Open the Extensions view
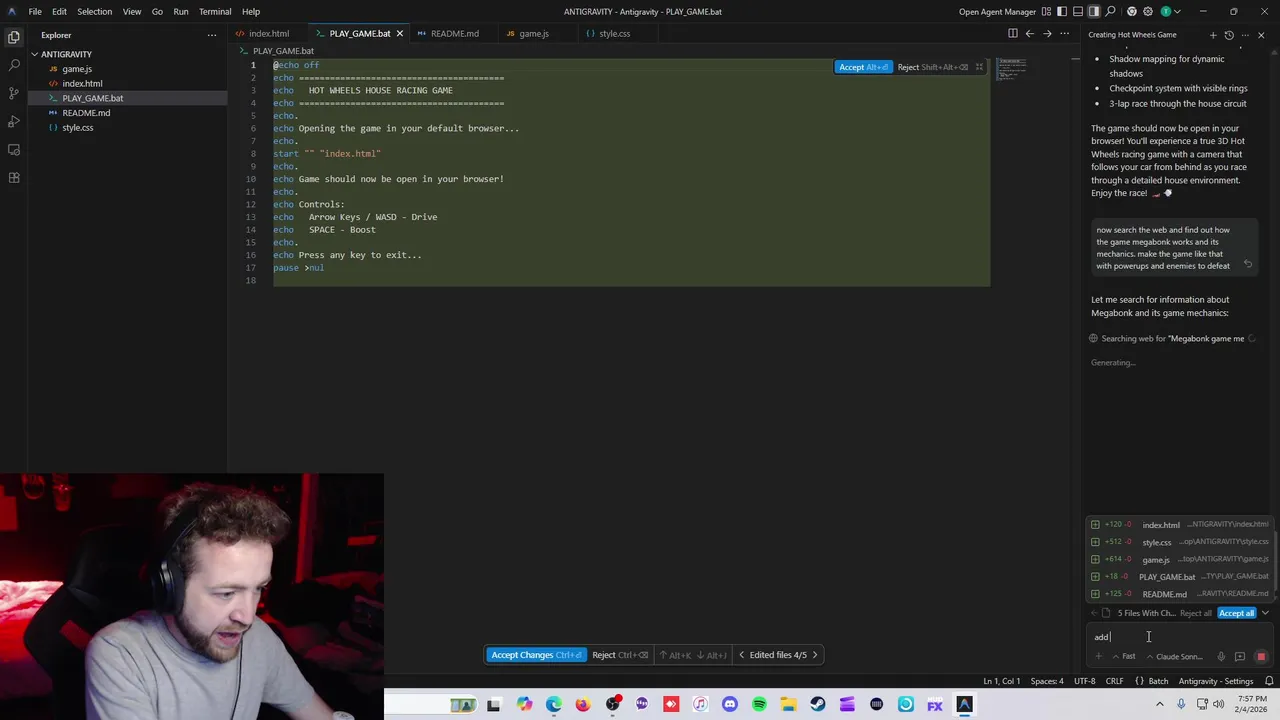The image size is (1280, 720). pyautogui.click(x=14, y=177)
